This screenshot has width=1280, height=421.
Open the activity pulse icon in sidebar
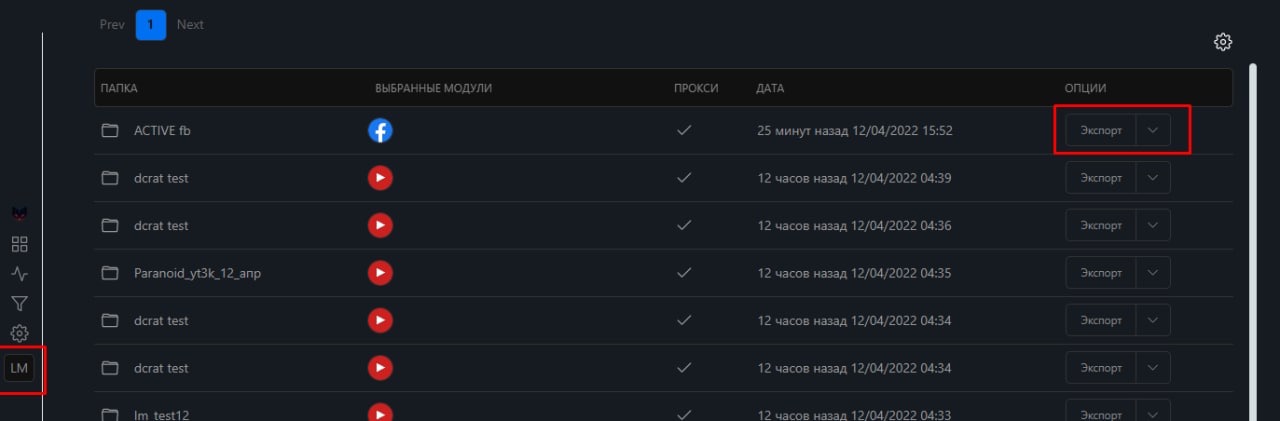click(x=19, y=273)
